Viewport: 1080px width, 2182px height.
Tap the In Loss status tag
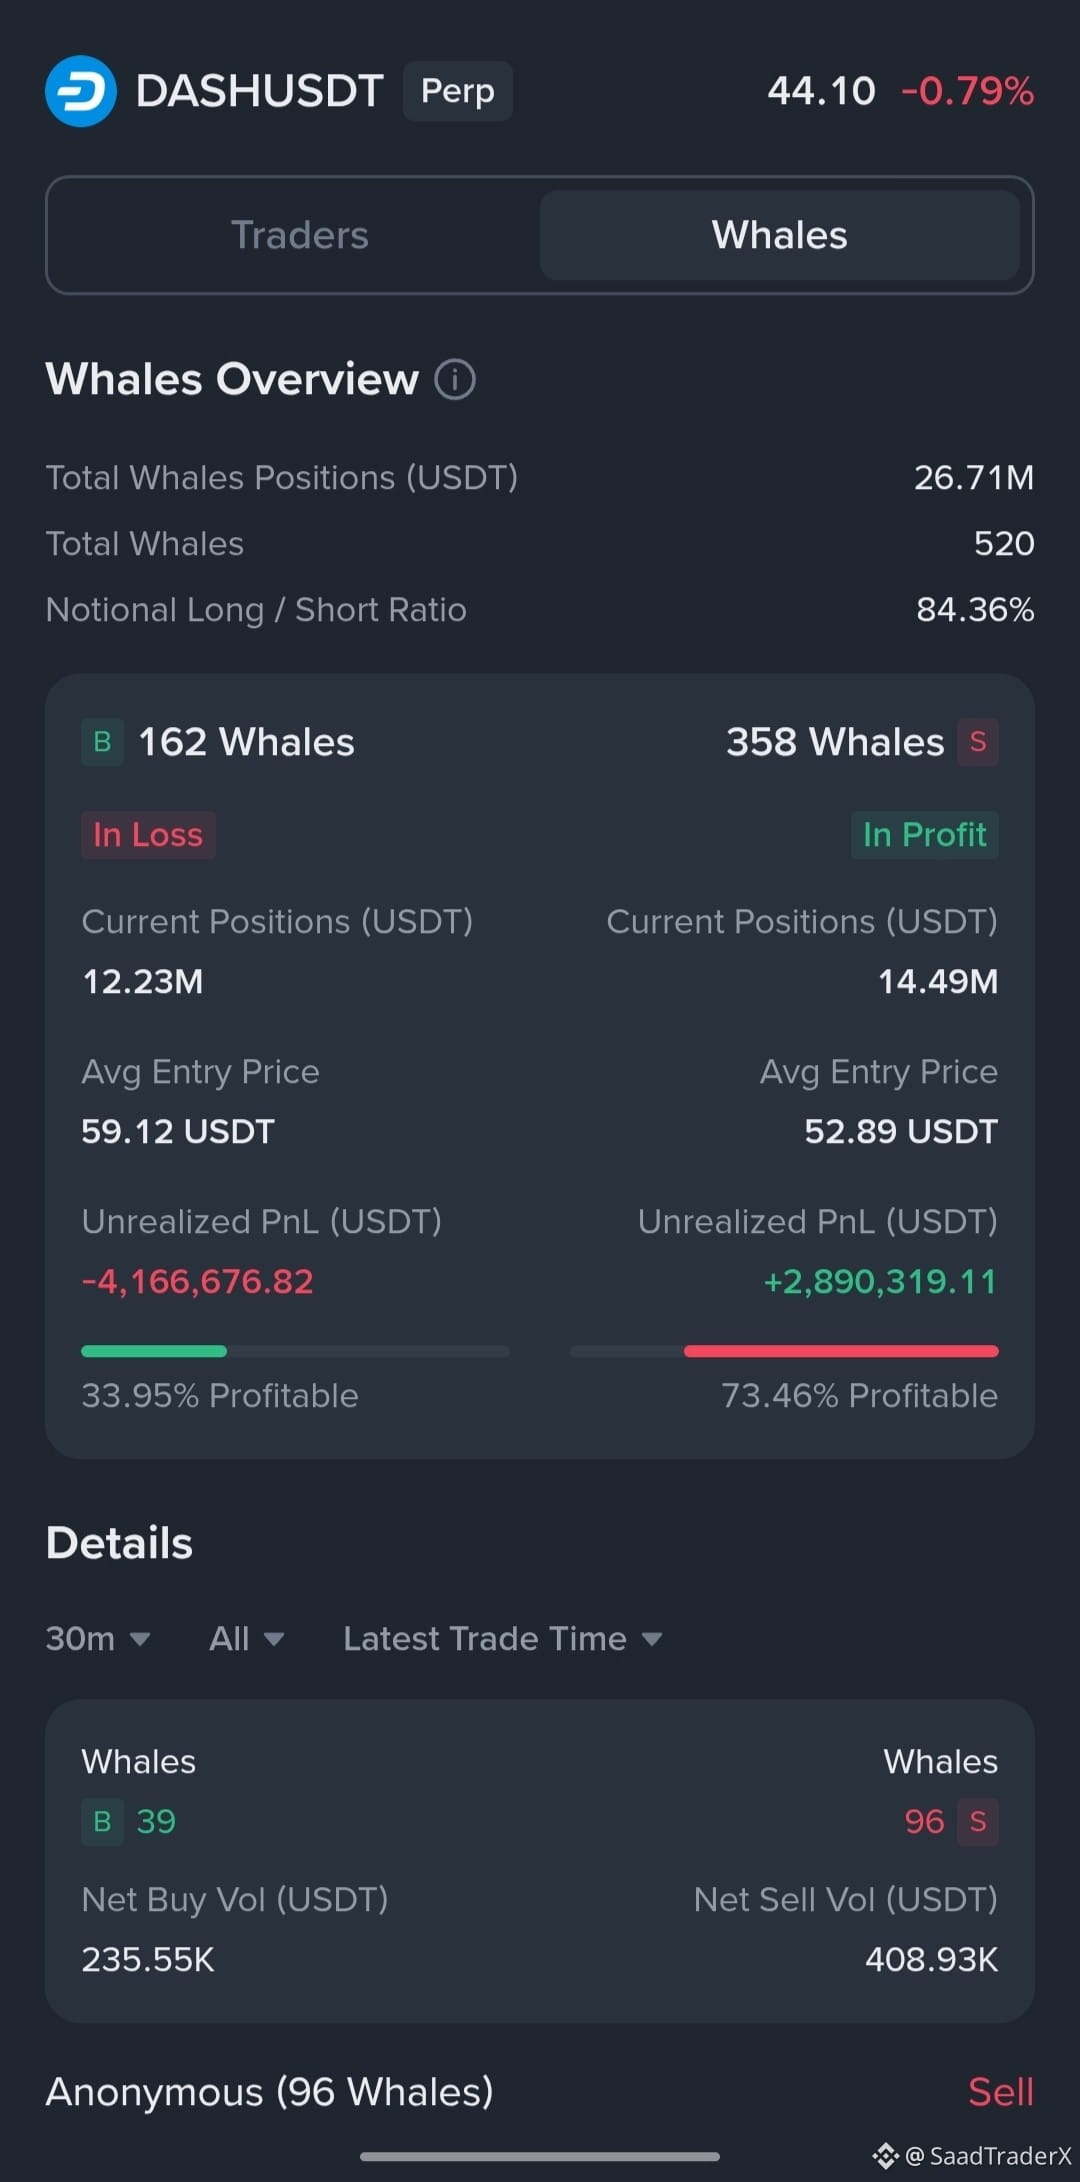[x=148, y=835]
